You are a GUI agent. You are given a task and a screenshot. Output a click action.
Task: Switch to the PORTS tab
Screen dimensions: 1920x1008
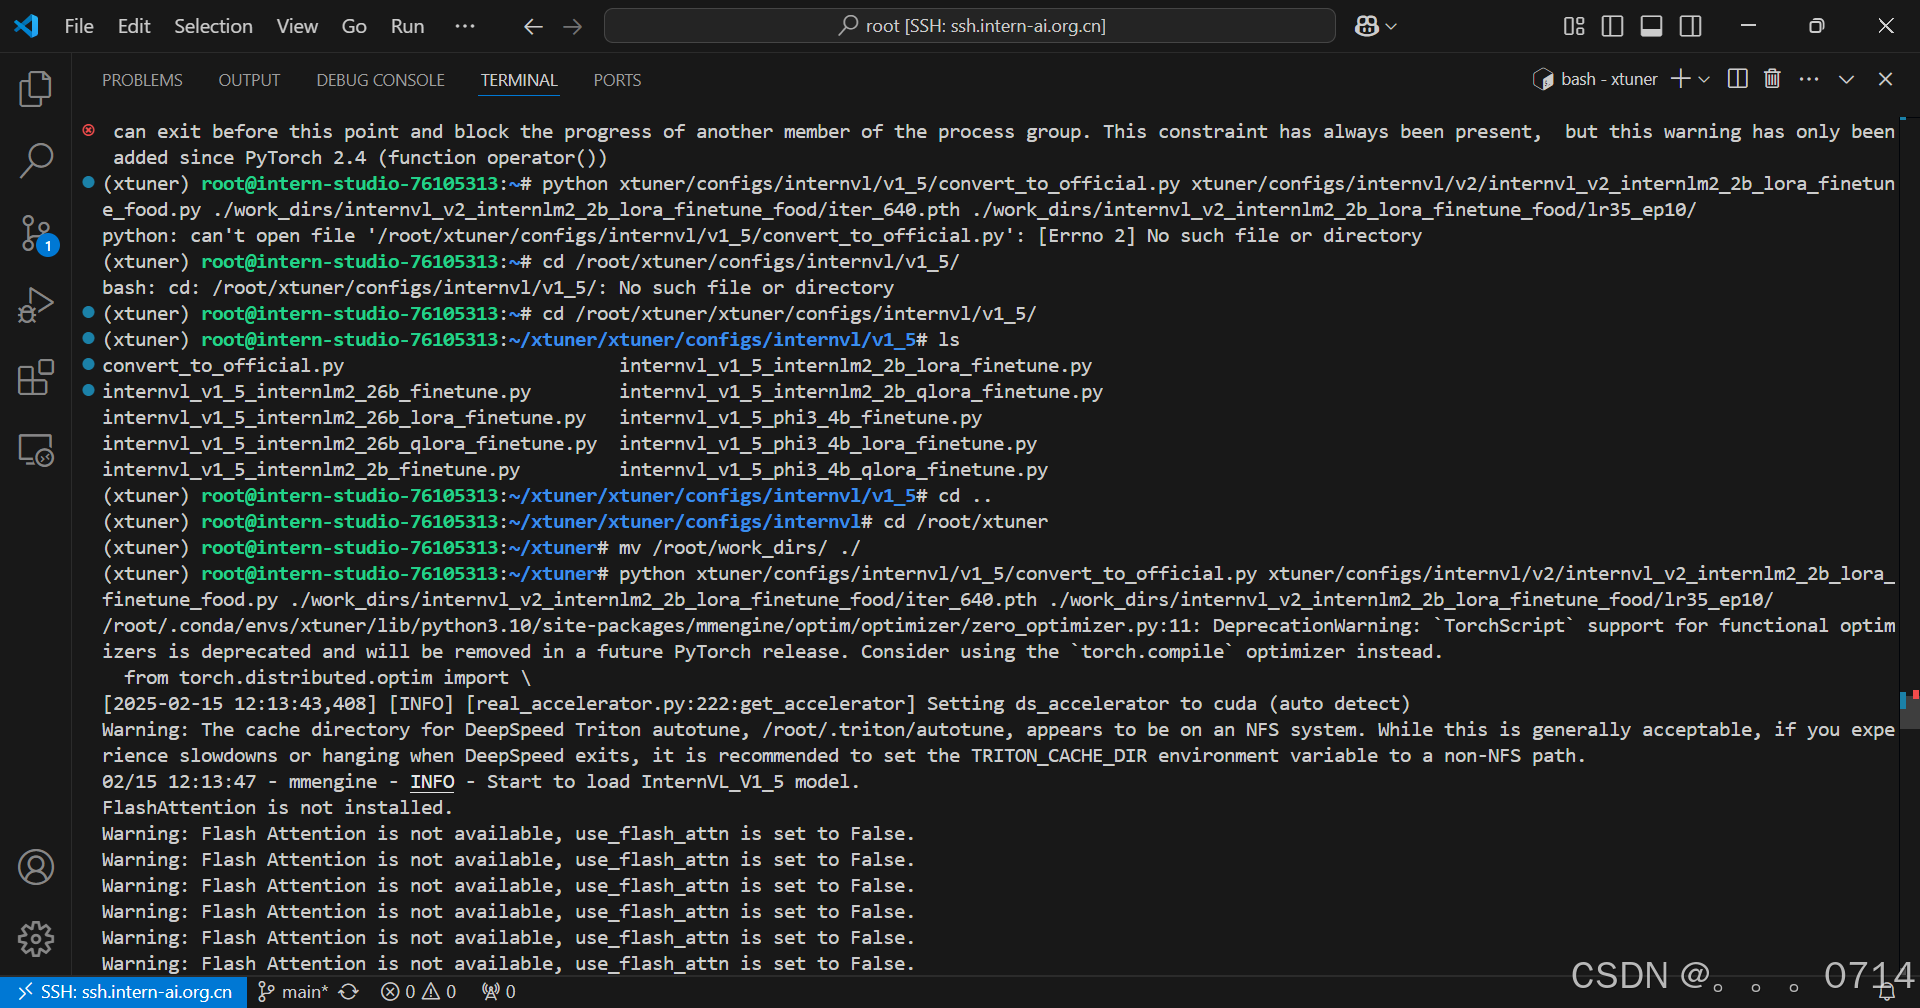click(617, 80)
